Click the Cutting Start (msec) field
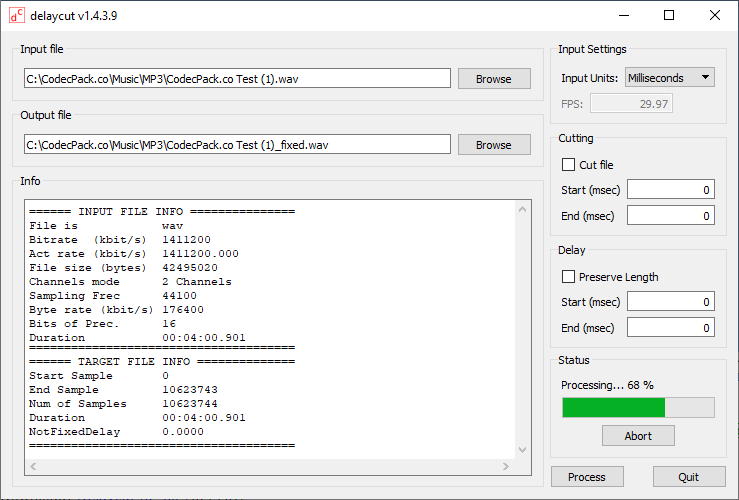The height and width of the screenshot is (500, 739). point(671,189)
